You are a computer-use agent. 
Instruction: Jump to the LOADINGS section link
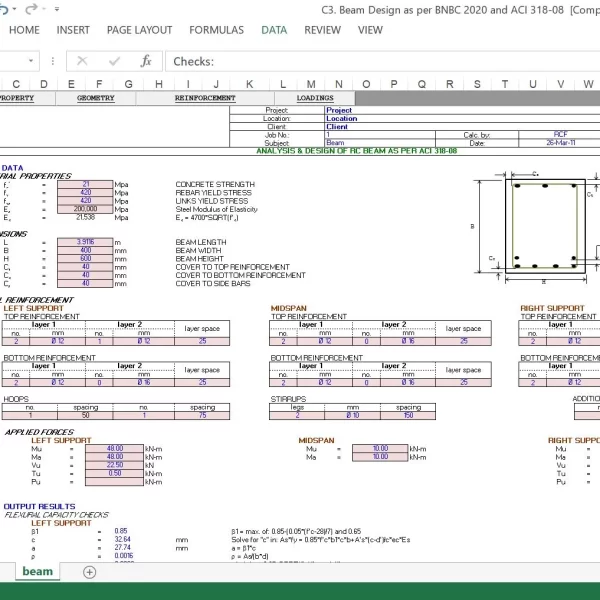tap(315, 98)
